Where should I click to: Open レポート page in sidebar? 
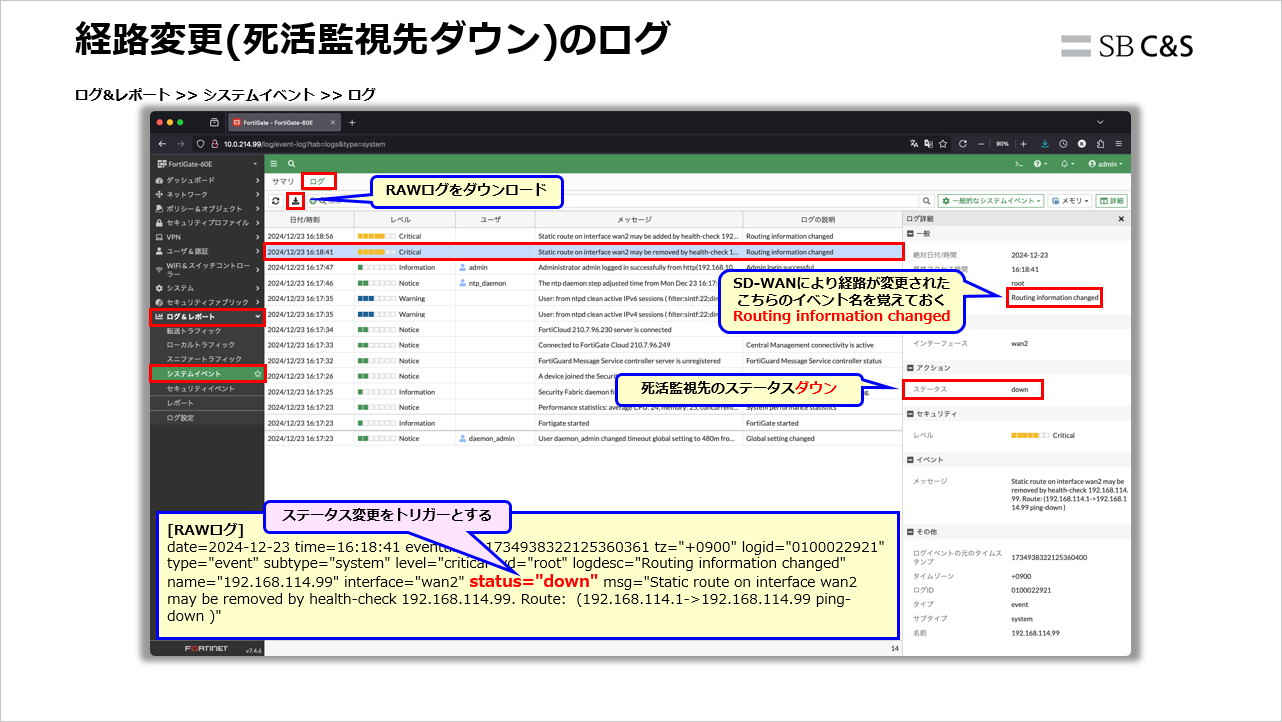[207, 402]
